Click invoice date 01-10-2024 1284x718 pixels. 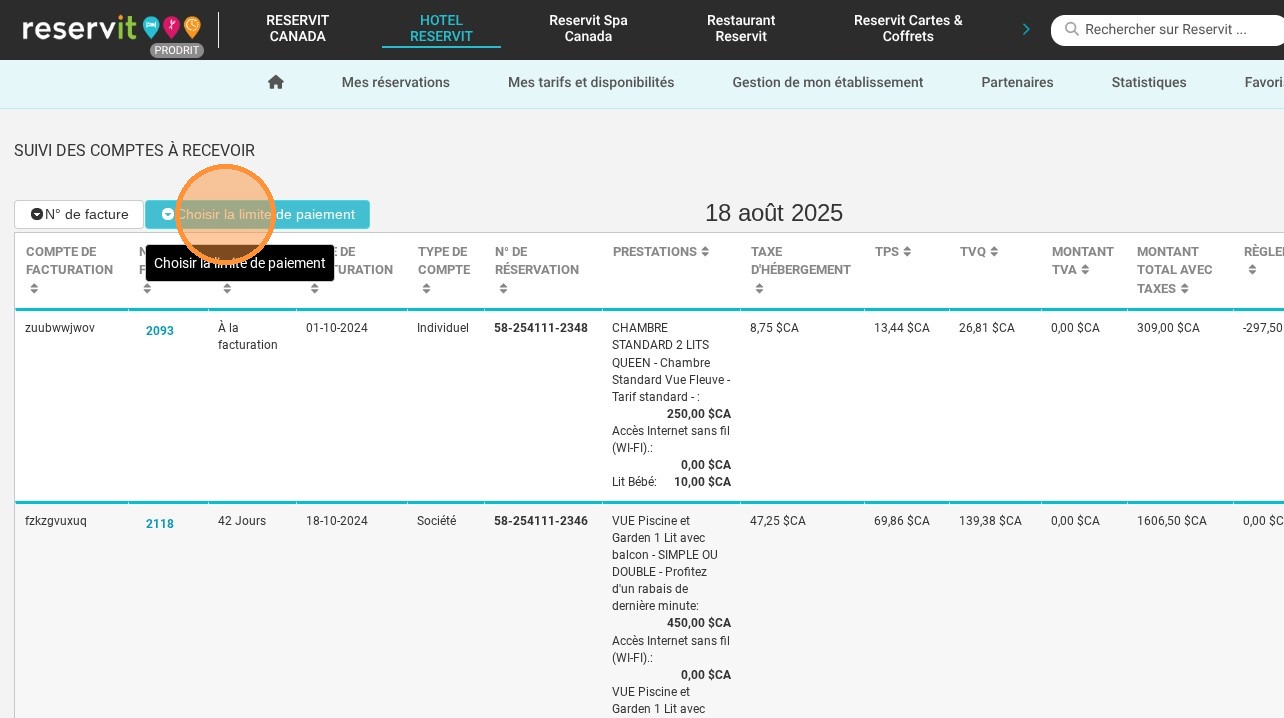[337, 328]
